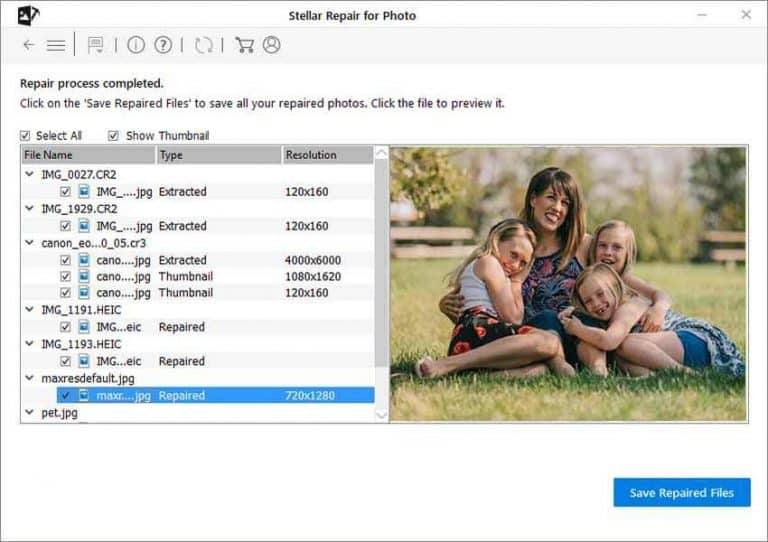The image size is (768, 542).
Task: Click the update refresh icon
Action: (203, 45)
